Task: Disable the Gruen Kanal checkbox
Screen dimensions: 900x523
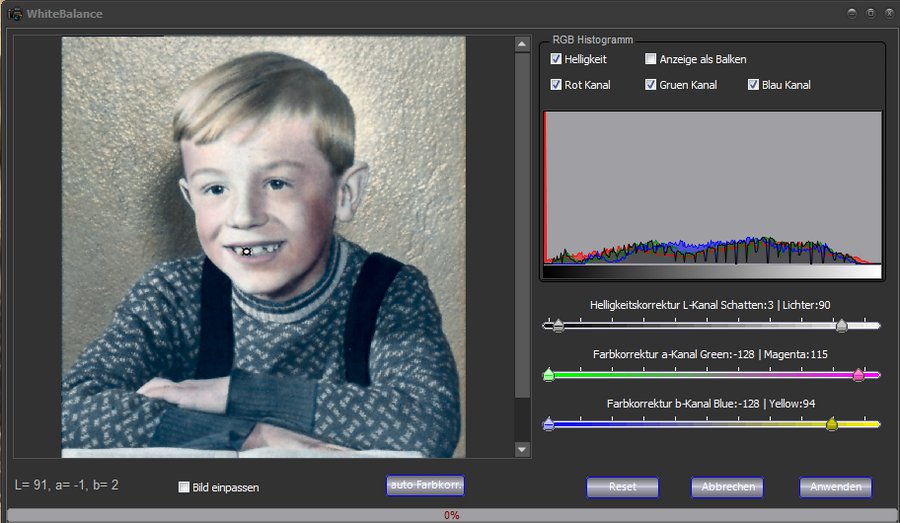Action: (651, 85)
